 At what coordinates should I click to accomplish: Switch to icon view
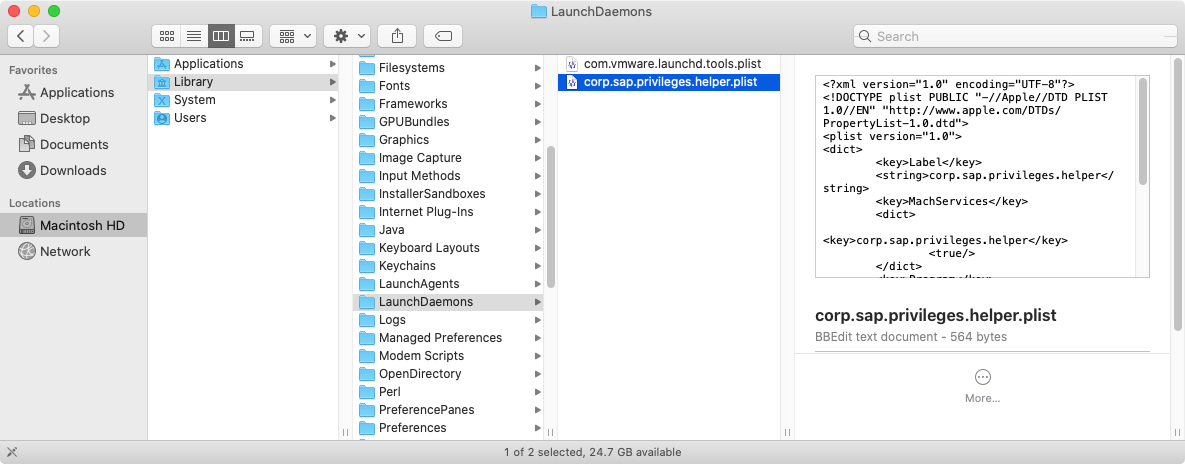166,36
